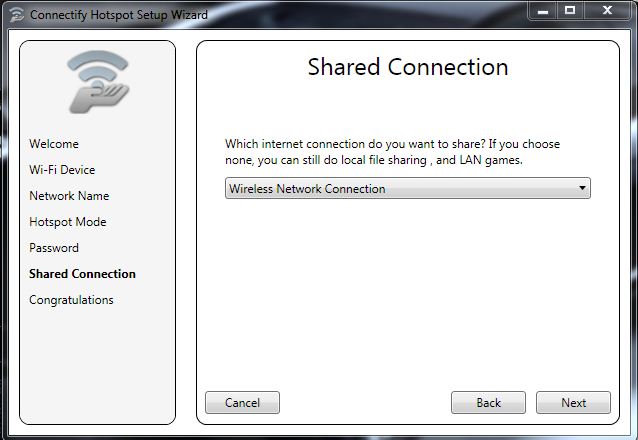The image size is (638, 440).
Task: Select the Wi-Fi Device step
Action: pyautogui.click(x=62, y=170)
